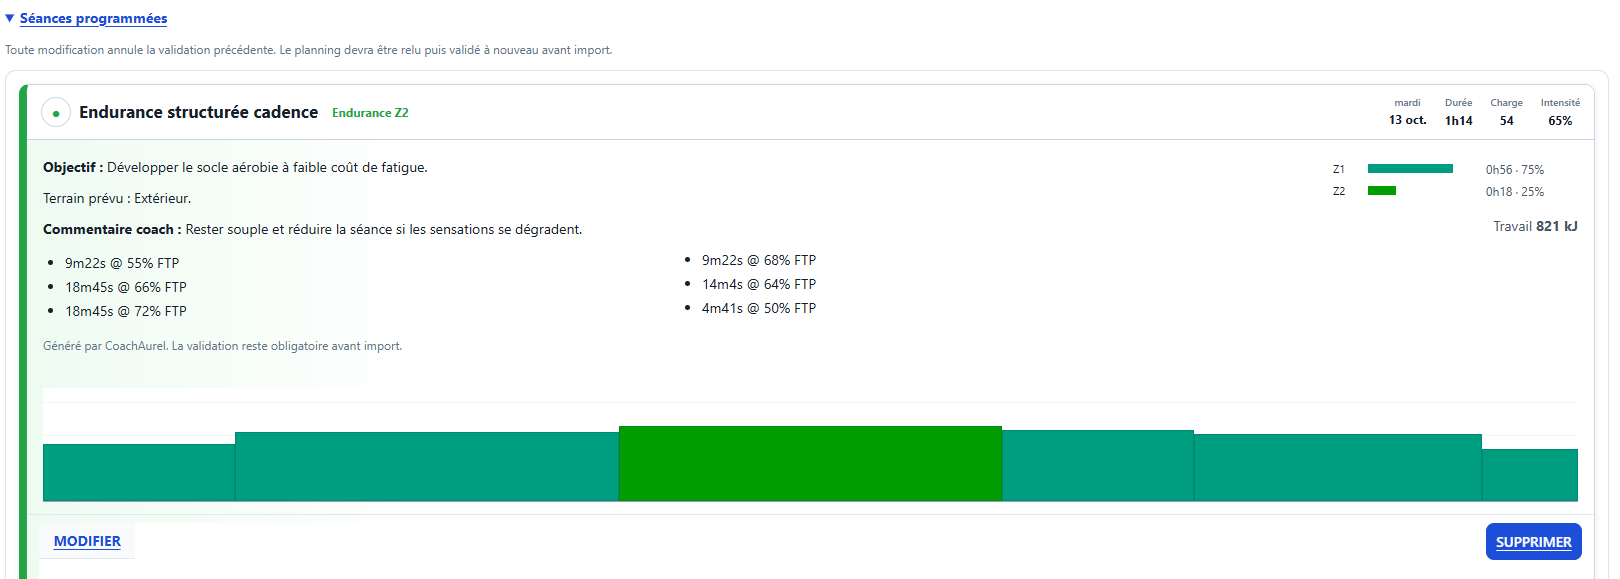Click the Z2 zone distribution bar
Viewport: 1620px width, 579px height.
[1382, 191]
